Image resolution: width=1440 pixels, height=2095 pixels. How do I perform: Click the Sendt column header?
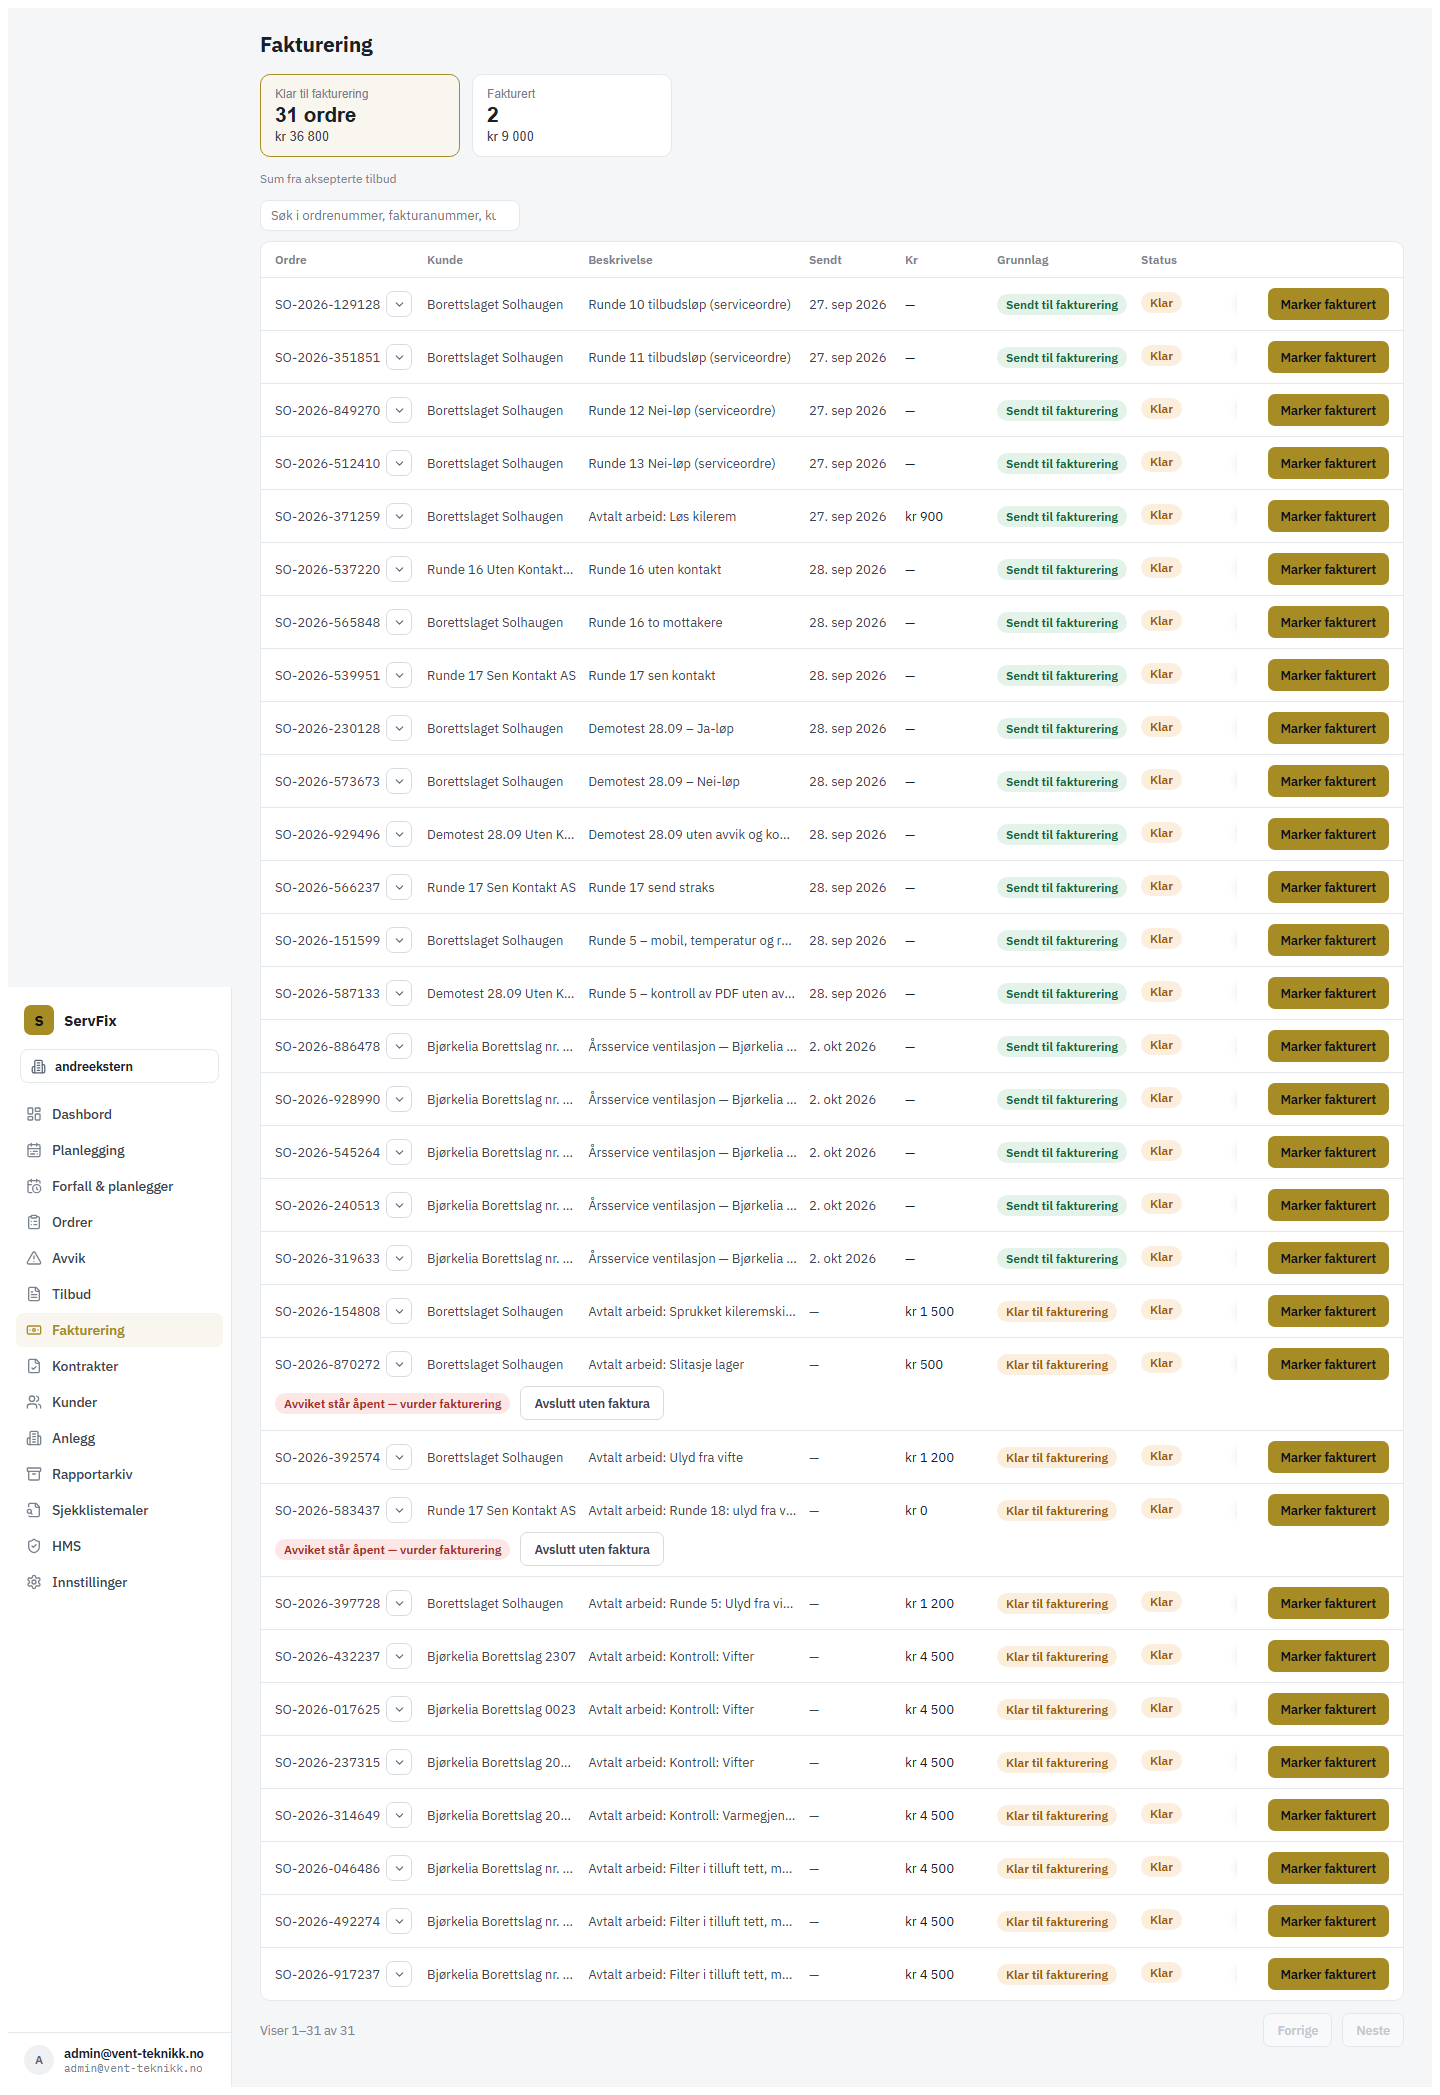click(825, 260)
